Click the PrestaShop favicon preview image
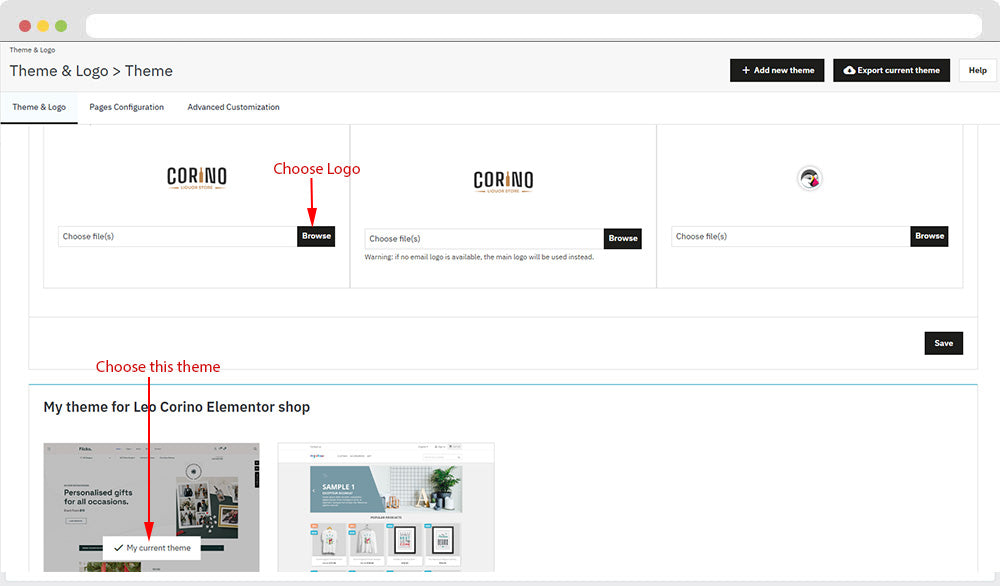The image size is (1000, 586). 810,179
